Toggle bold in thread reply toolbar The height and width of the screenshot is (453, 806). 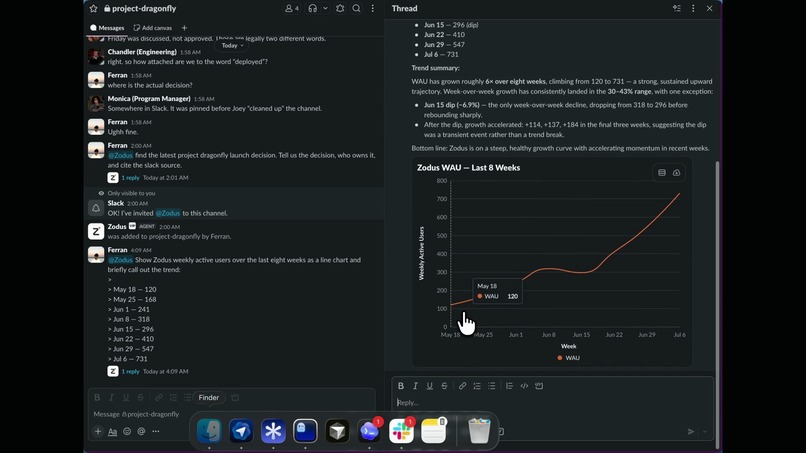tap(401, 386)
